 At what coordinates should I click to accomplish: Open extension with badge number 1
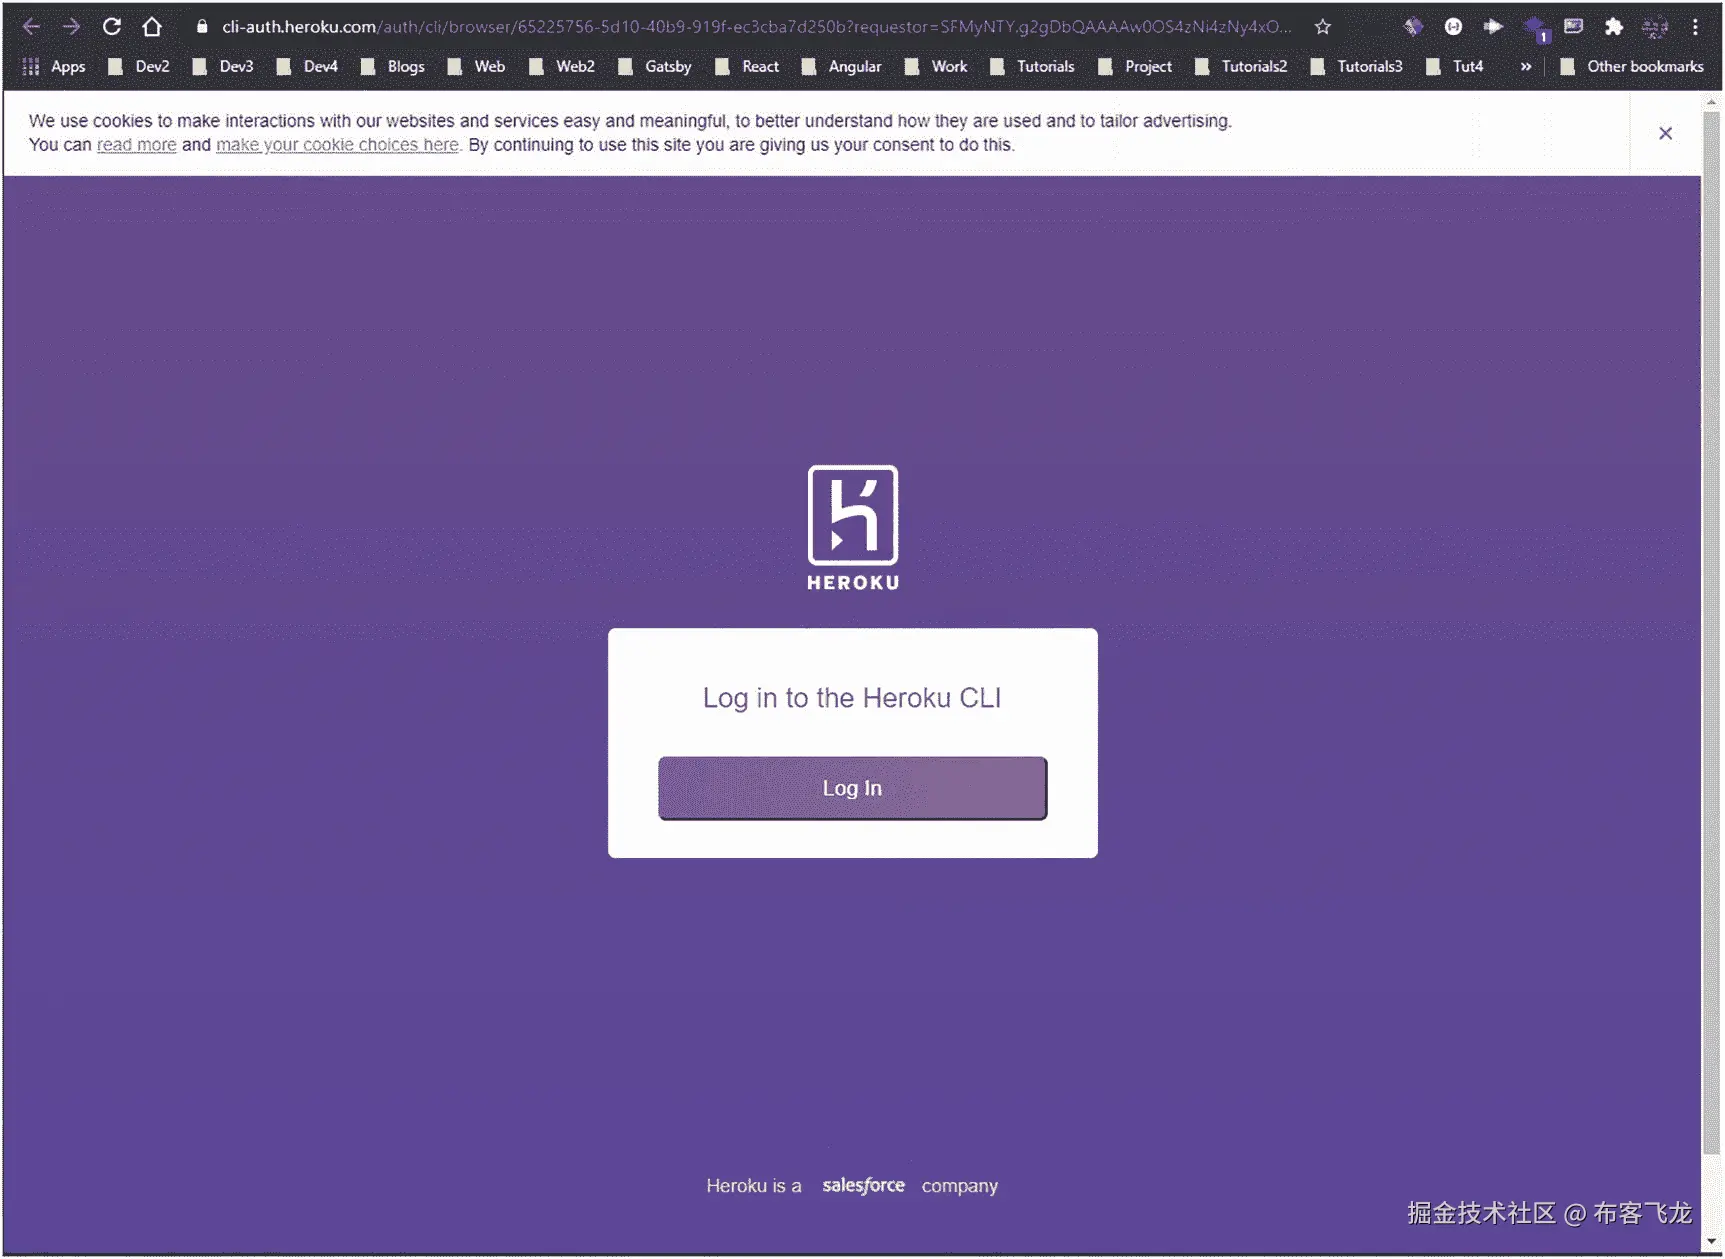[1535, 29]
